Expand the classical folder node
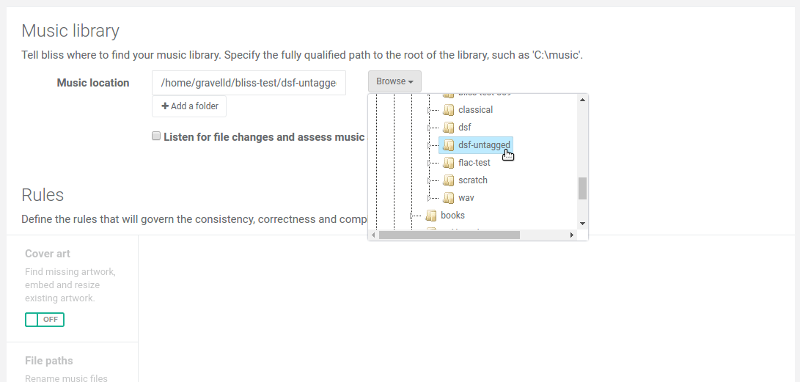This screenshot has width=800, height=382. click(430, 110)
